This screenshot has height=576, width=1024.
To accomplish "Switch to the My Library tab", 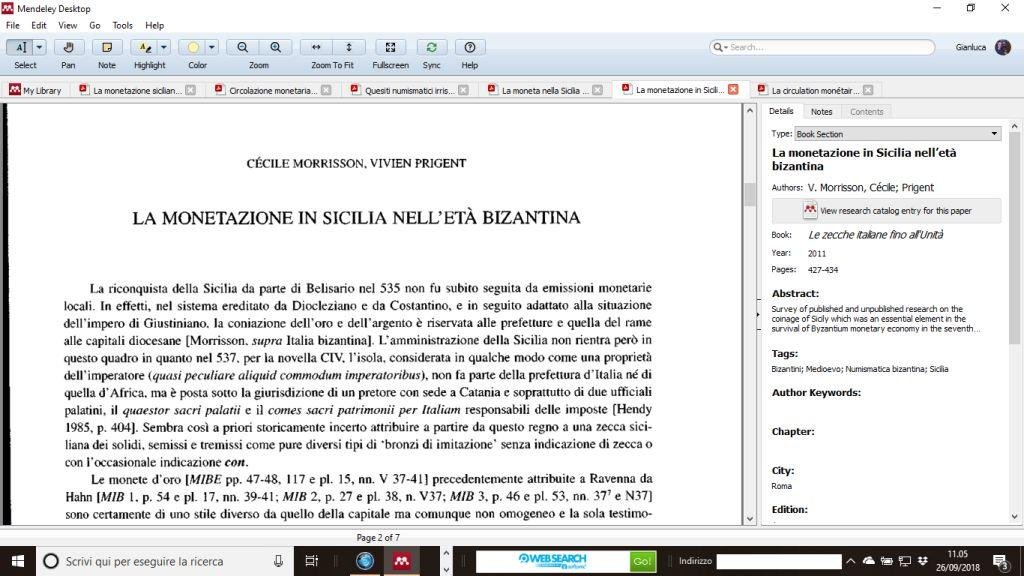I will (35, 90).
